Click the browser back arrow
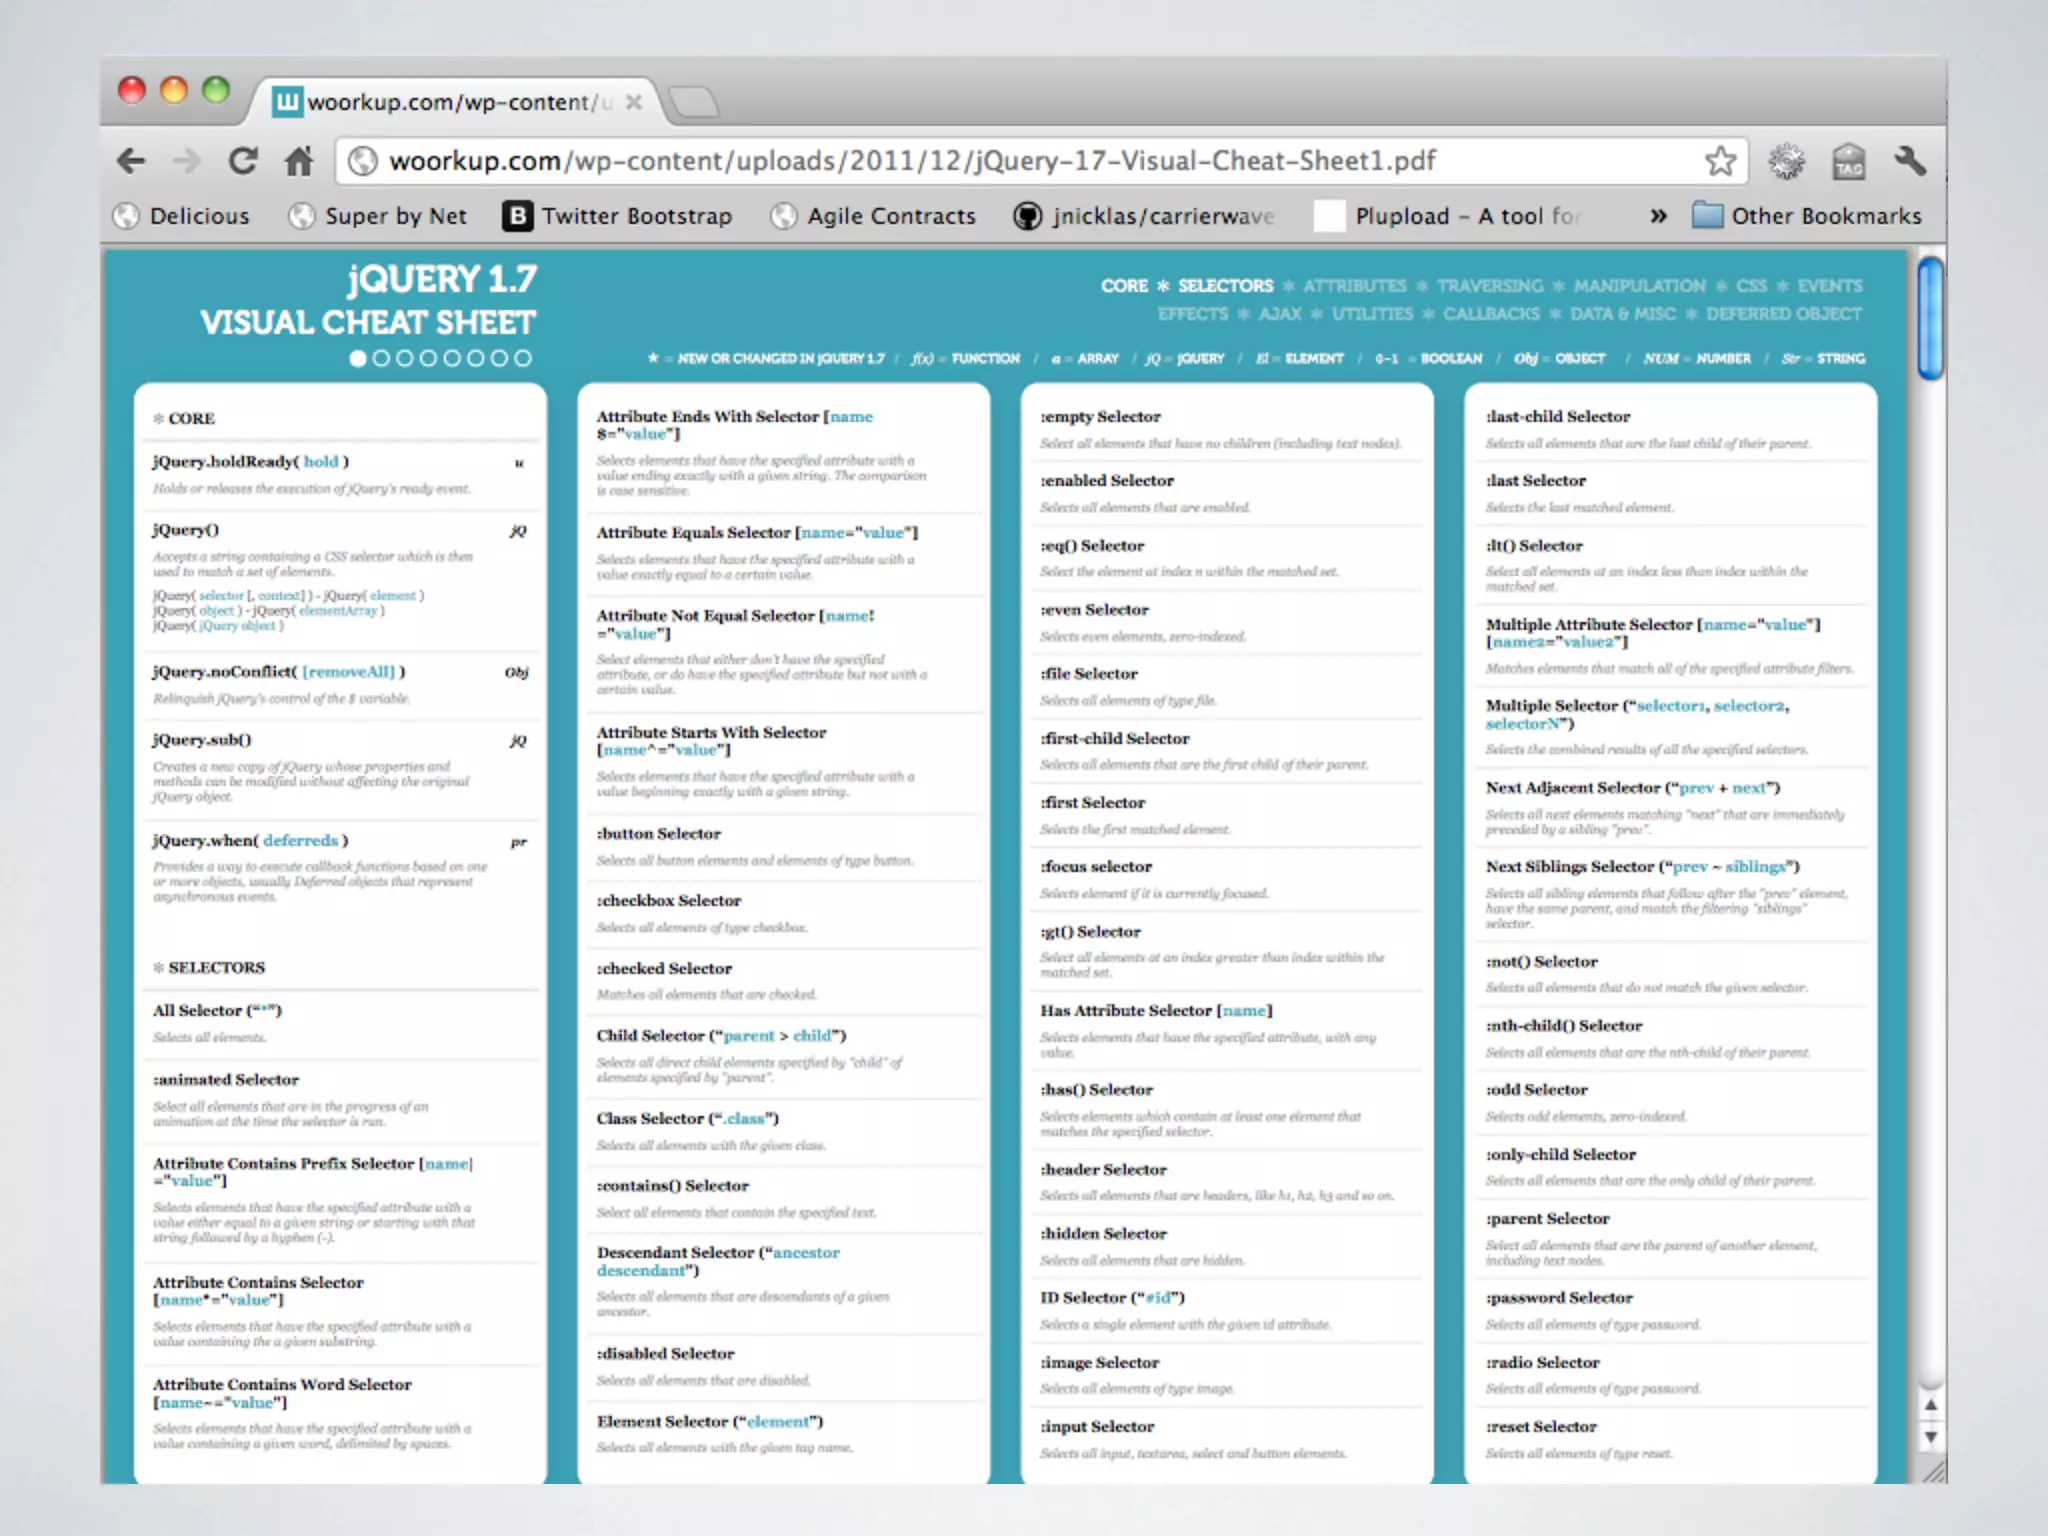 coord(131,161)
